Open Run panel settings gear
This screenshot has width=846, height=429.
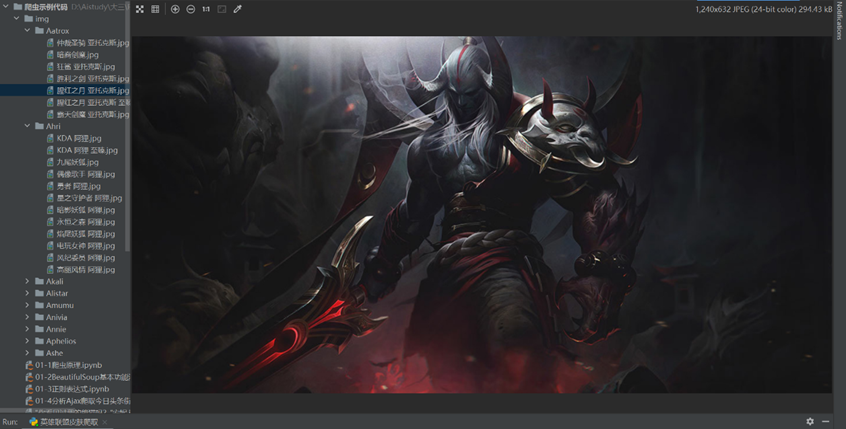click(810, 421)
